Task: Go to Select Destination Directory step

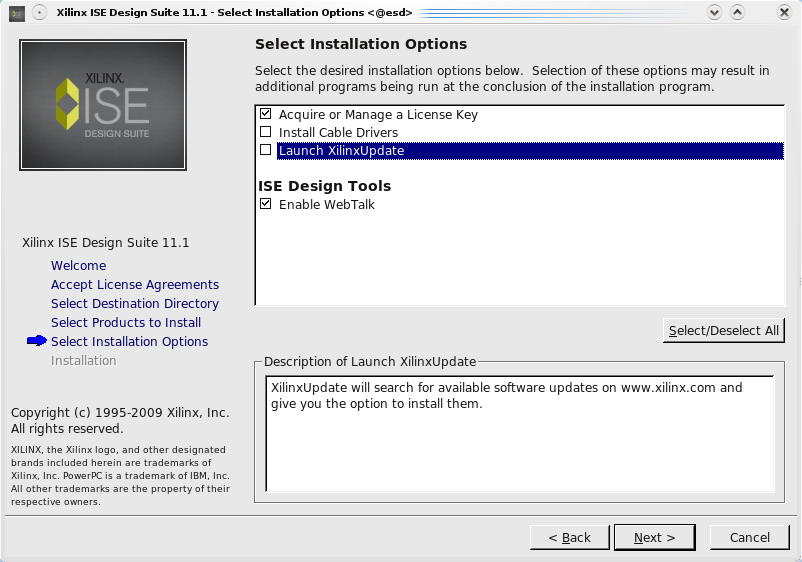Action: [x=135, y=303]
